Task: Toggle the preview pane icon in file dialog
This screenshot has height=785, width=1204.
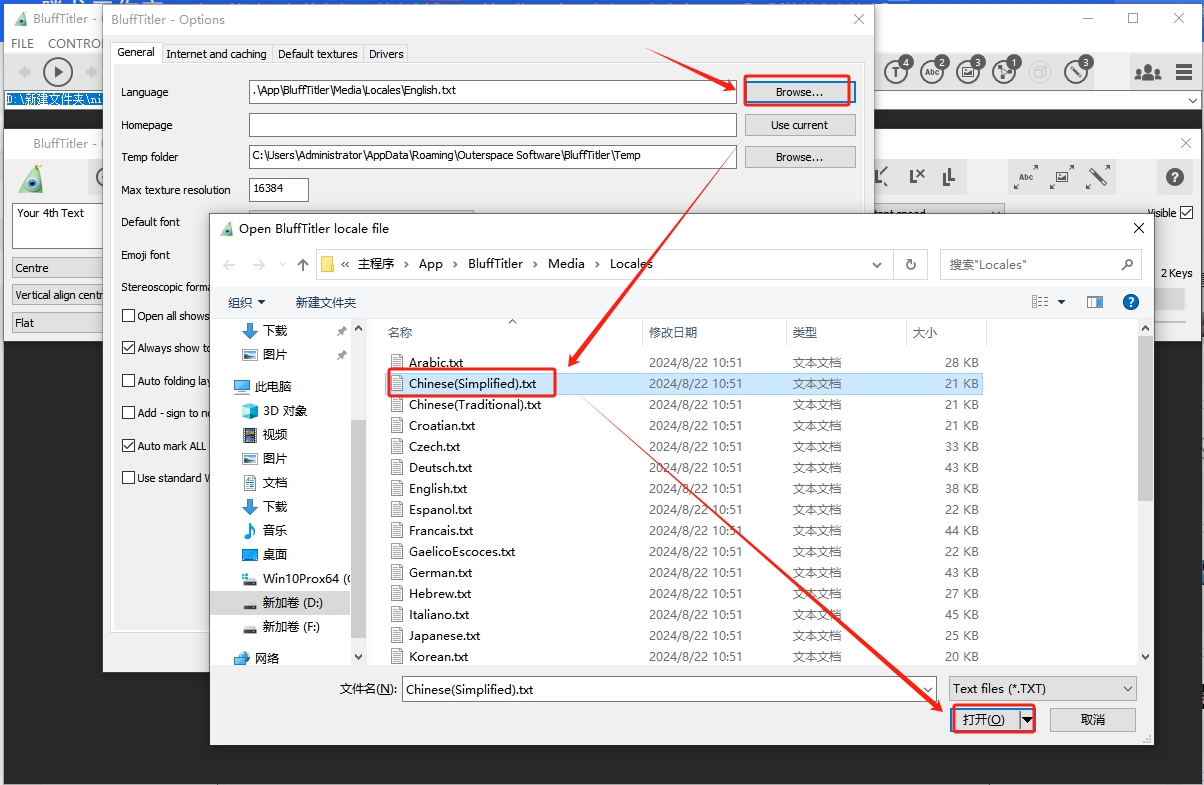Action: [1095, 302]
